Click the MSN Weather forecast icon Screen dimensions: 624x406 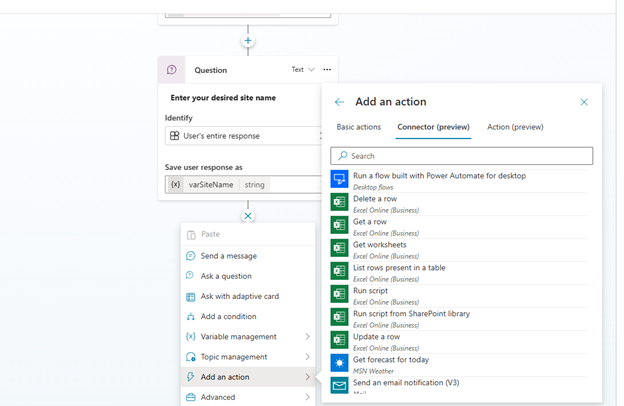339,363
